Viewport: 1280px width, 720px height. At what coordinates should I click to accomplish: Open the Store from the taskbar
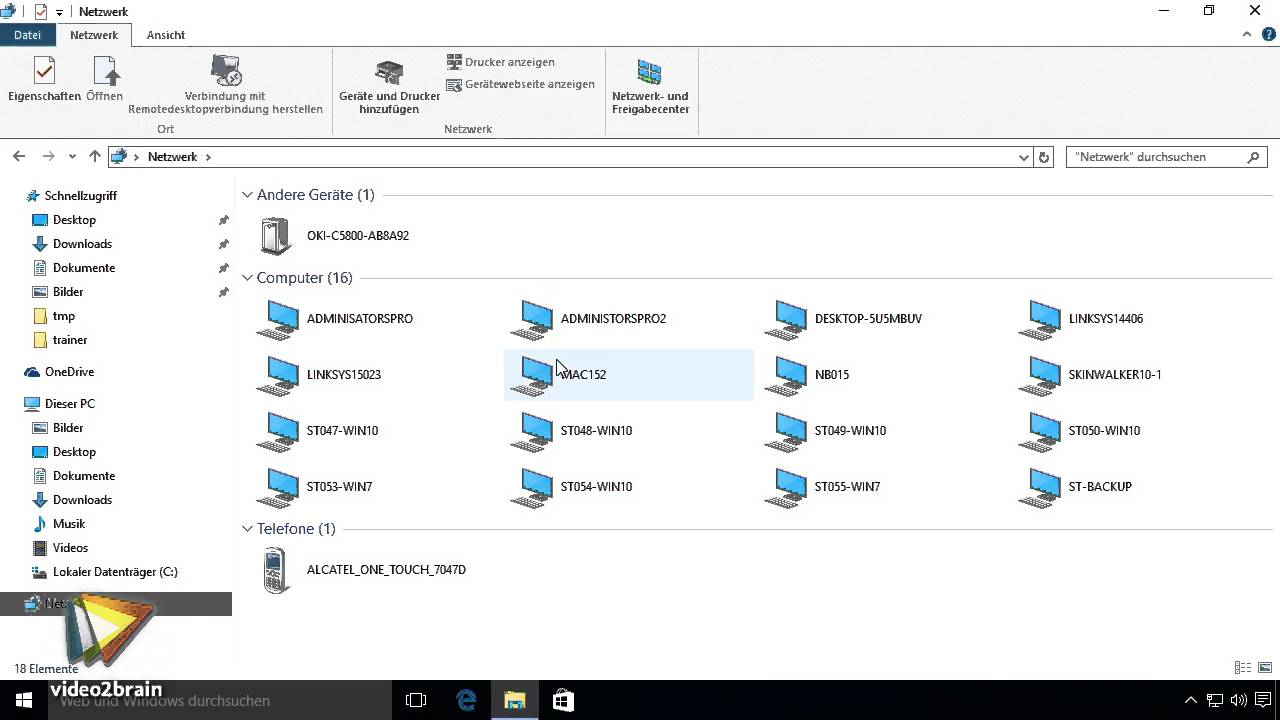(562, 701)
